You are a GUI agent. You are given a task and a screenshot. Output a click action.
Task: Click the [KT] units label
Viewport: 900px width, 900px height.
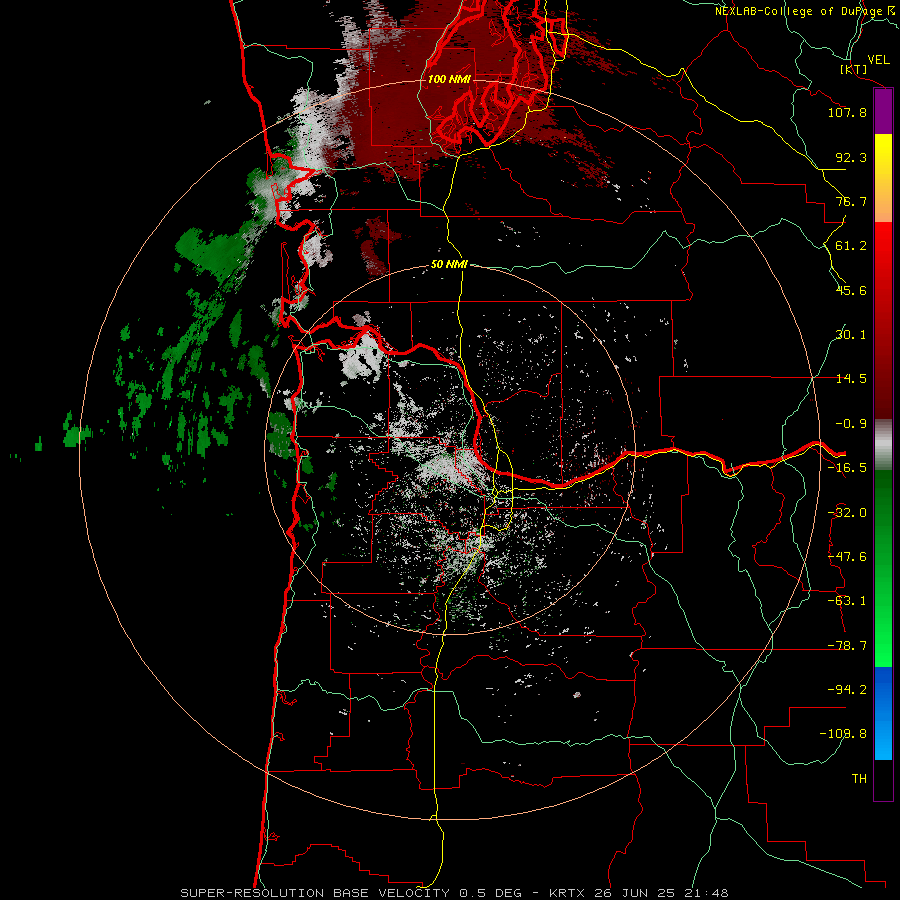(x=854, y=69)
